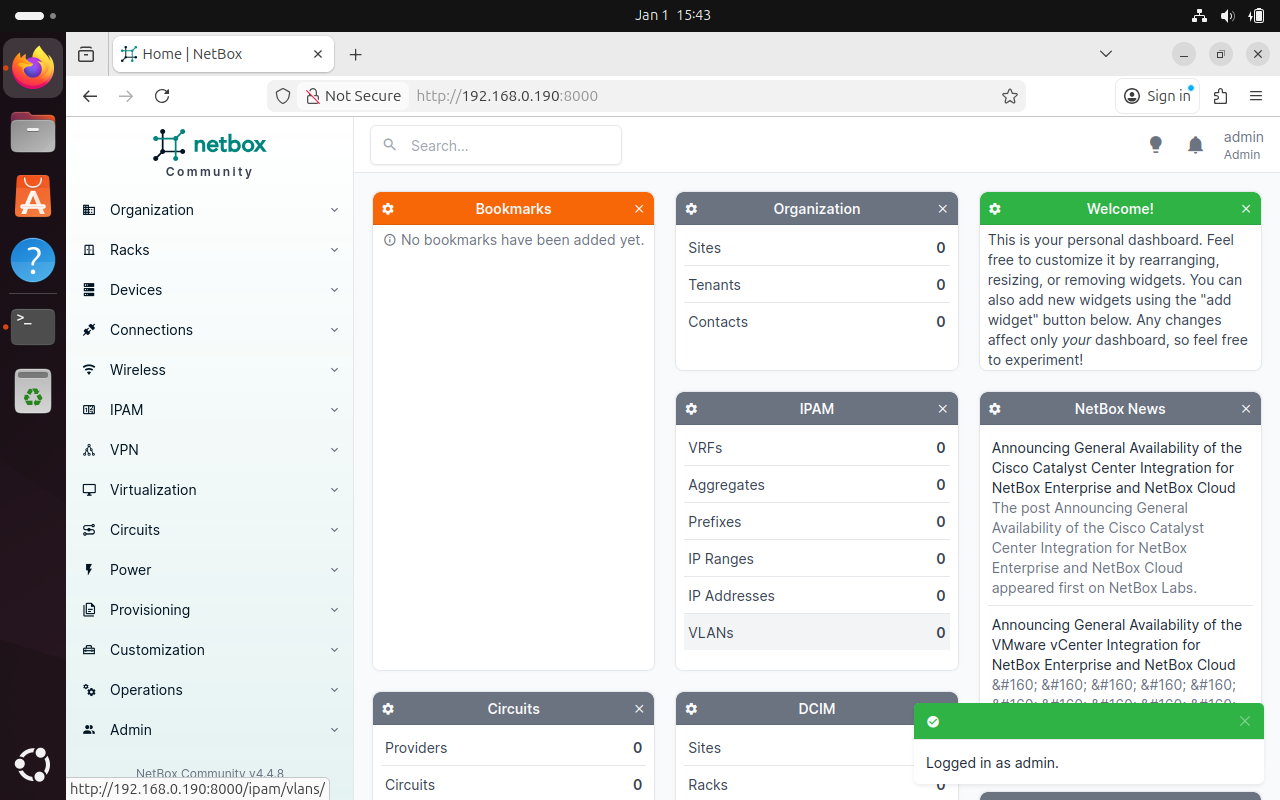This screenshot has height=800, width=1280.
Task: Open the Provisioning sidebar menu
Action: [210, 610]
